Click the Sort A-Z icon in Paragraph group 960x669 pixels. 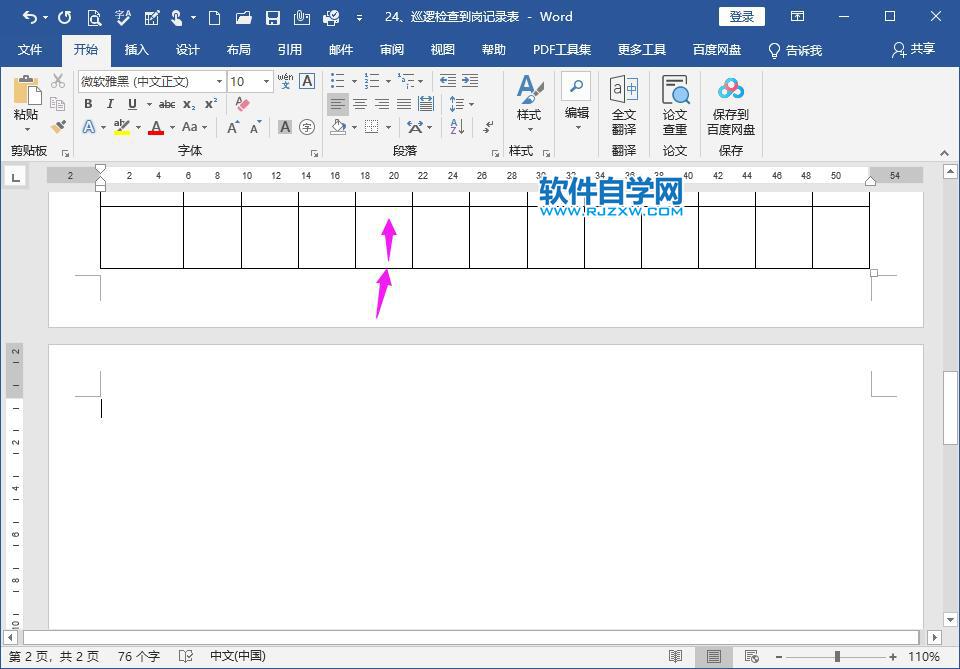tap(455, 127)
